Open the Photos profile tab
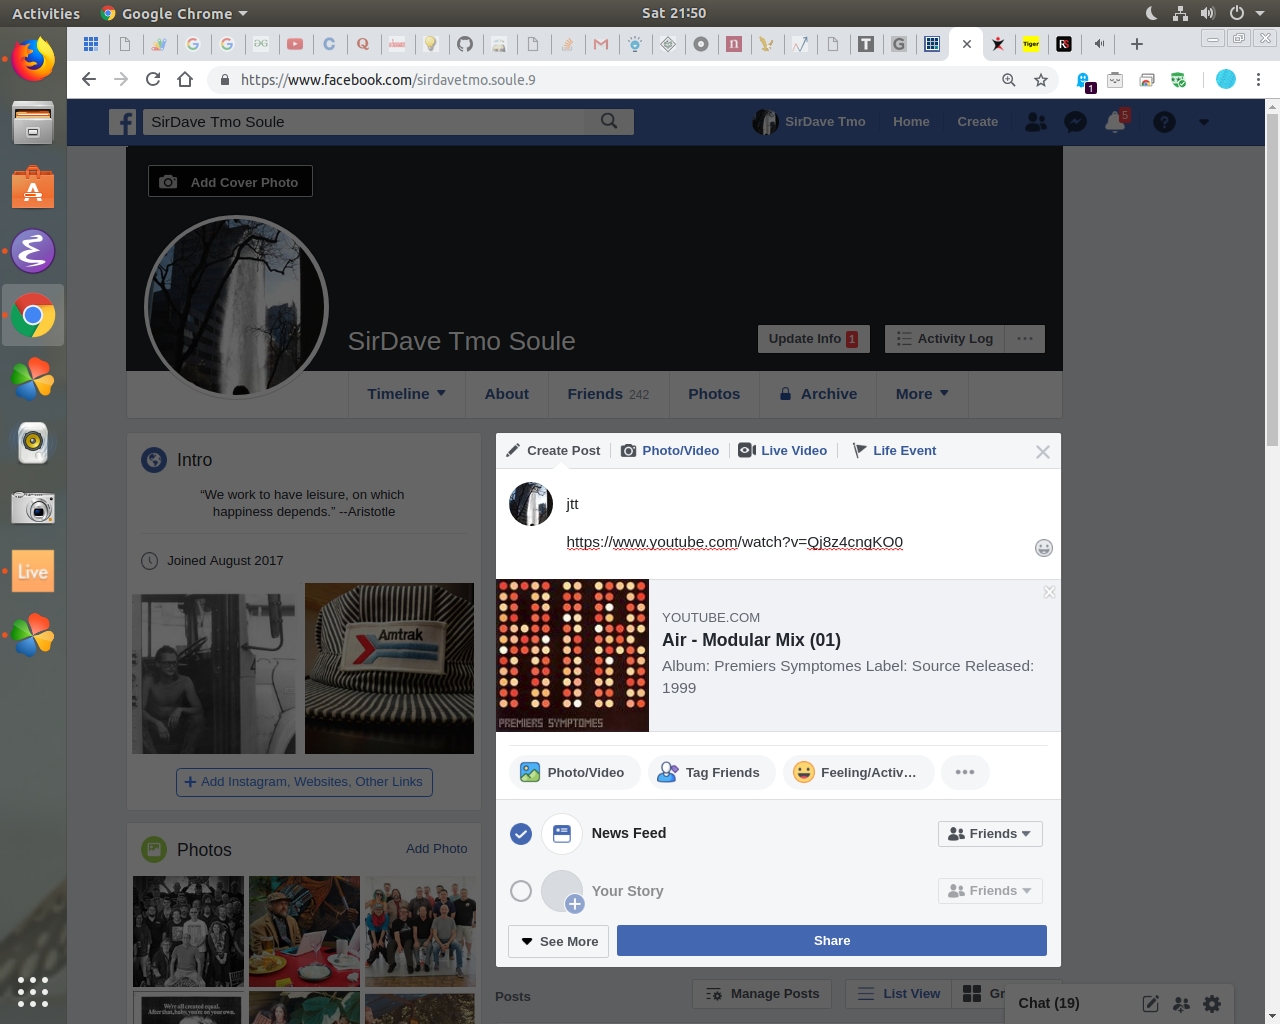The width and height of the screenshot is (1280, 1024). pyautogui.click(x=714, y=394)
